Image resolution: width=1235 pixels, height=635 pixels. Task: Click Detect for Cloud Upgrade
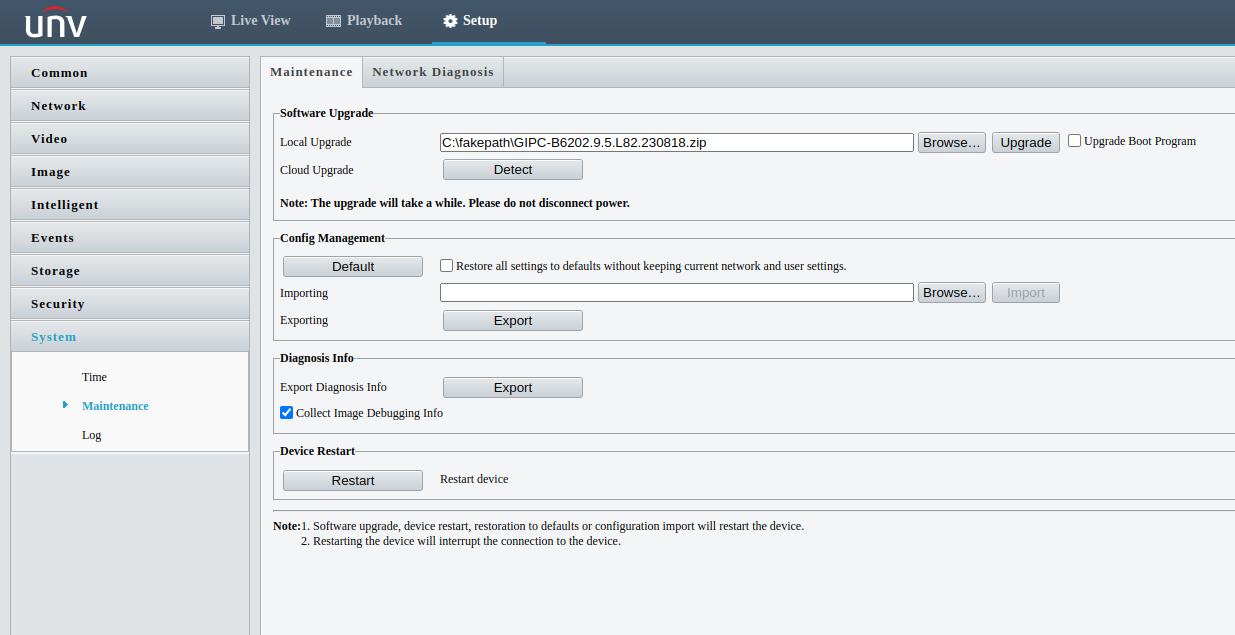point(512,170)
